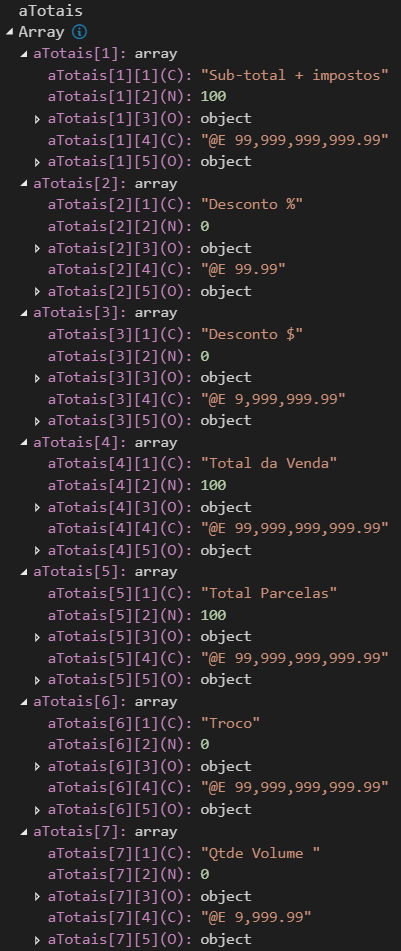
Task: Expand the aTotais[5][5] object arrow
Action: 38,680
